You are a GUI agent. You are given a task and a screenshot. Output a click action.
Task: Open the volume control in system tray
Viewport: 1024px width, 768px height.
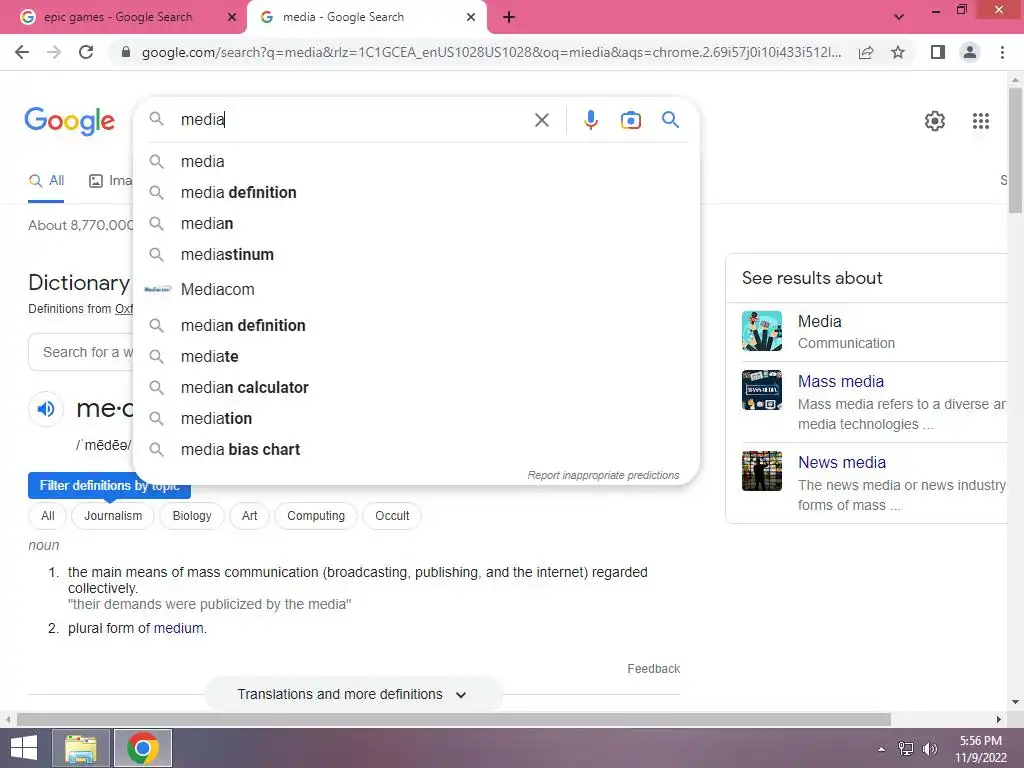(x=930, y=749)
